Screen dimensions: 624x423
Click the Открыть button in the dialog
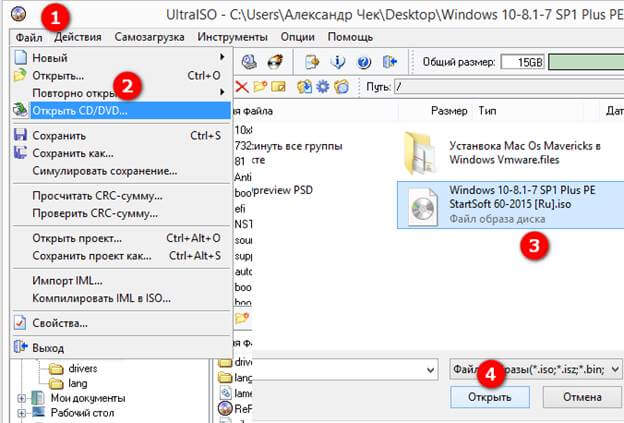[489, 397]
